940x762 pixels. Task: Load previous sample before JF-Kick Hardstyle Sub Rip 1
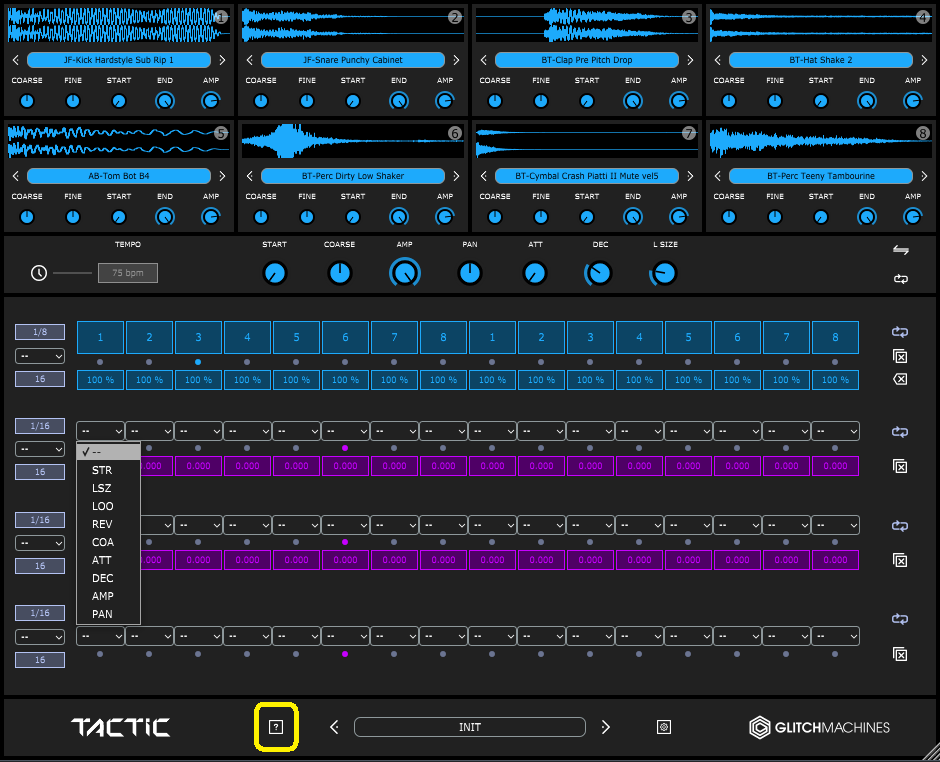[x=16, y=60]
